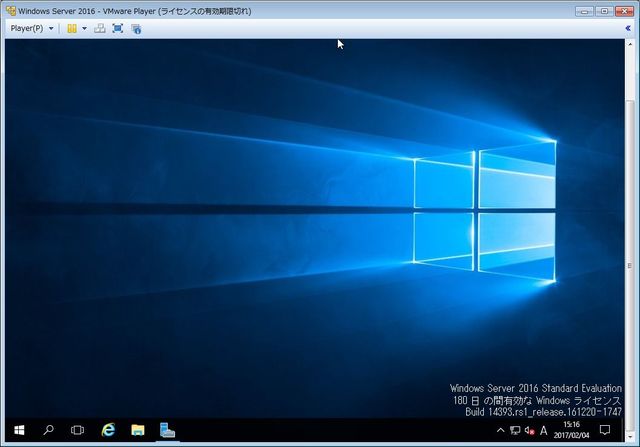Viewport: 640px width, 447px height.
Task: Collapse the VMware toolbar with the double arrow
Action: pos(628,28)
